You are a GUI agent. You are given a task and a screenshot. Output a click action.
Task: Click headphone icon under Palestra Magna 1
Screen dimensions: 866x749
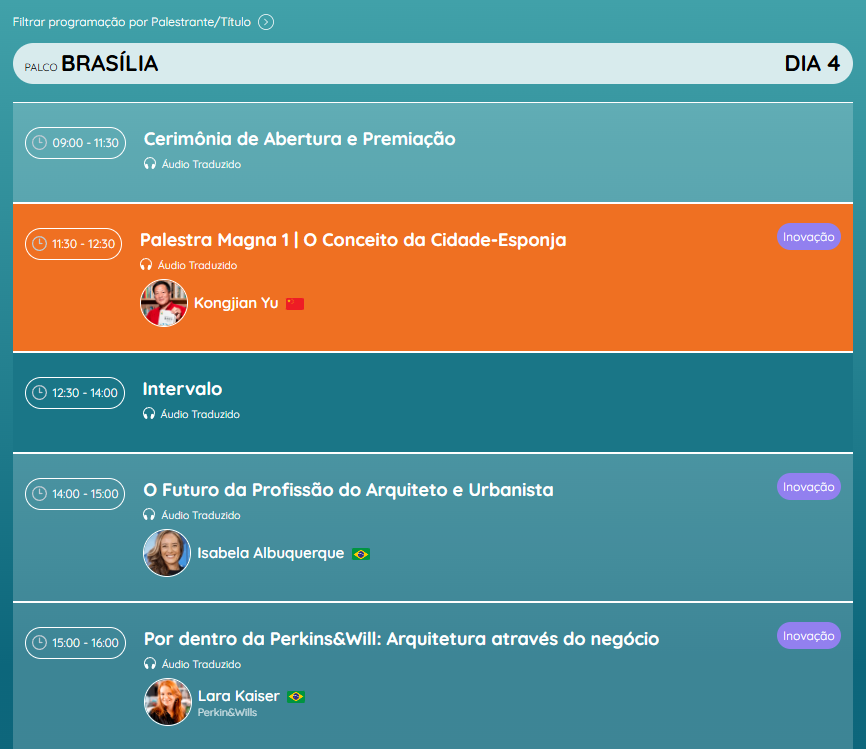[146, 265]
